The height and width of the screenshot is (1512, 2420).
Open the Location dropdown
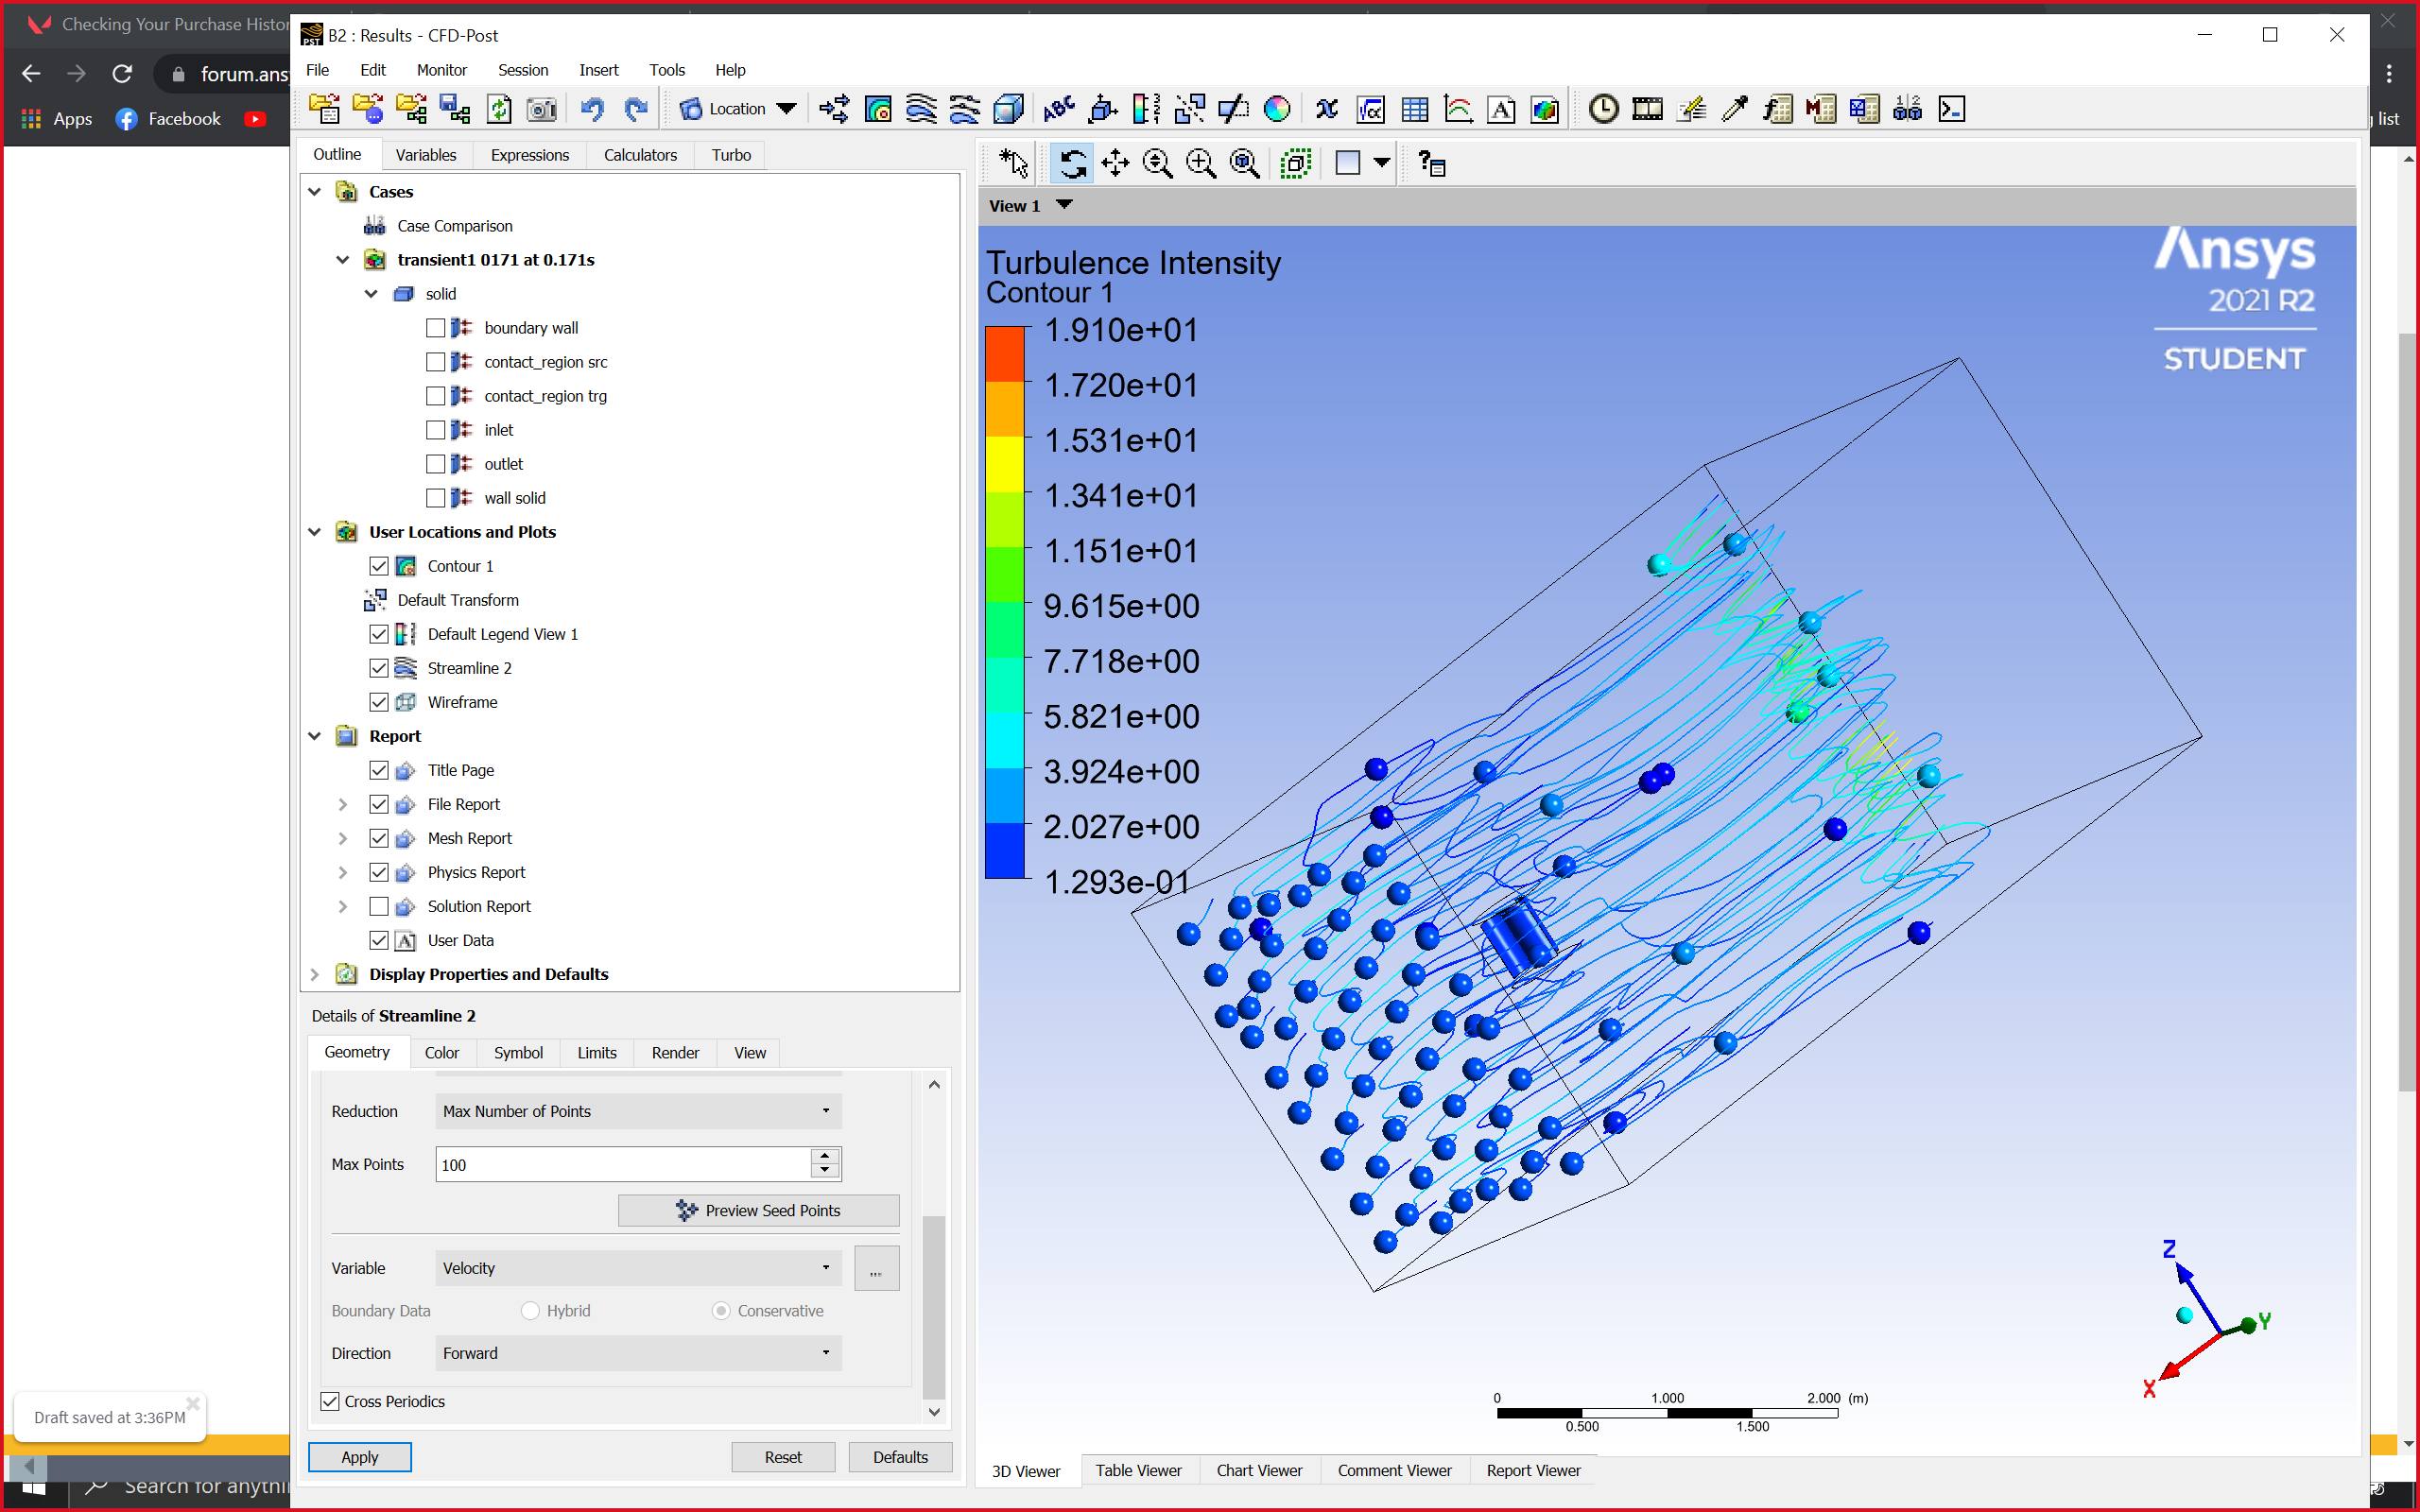coord(738,109)
